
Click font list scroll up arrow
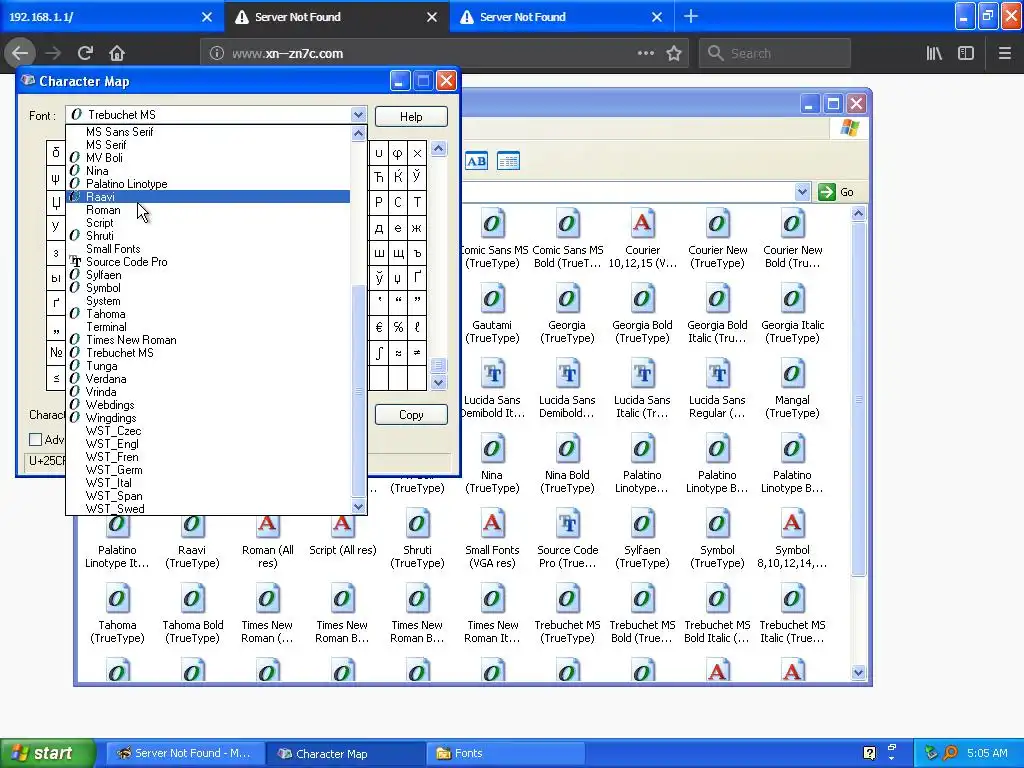[x=359, y=134]
